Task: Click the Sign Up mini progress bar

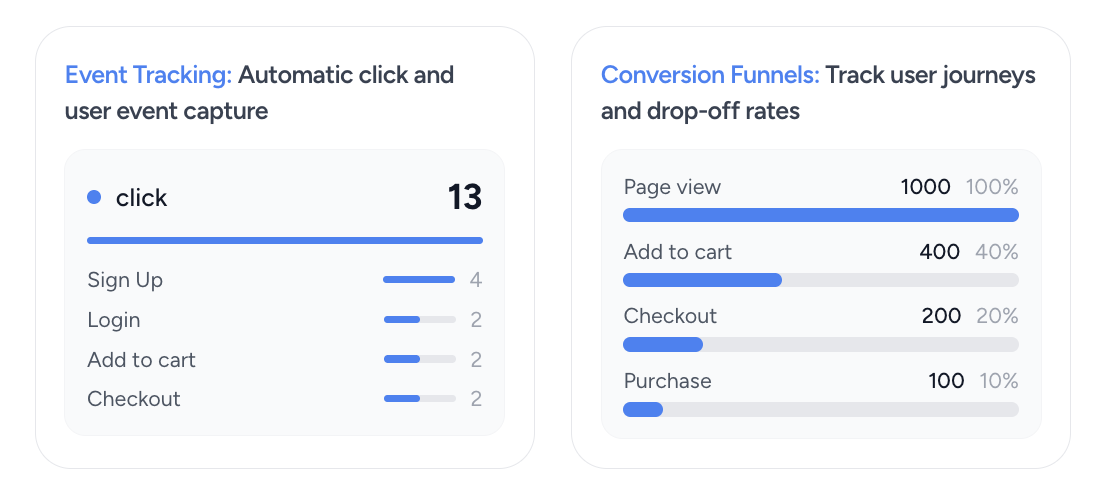Action: click(x=419, y=280)
